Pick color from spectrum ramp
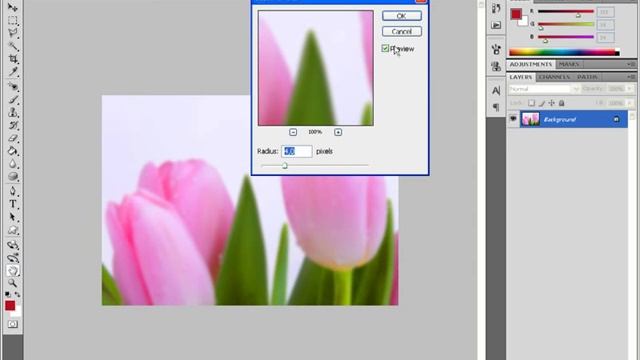The image size is (640, 360). tap(564, 52)
